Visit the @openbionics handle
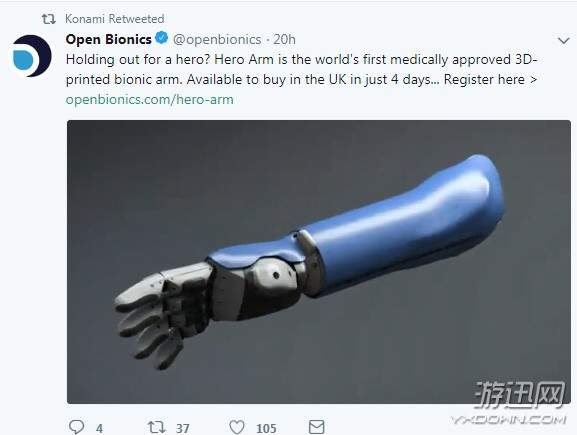This screenshot has width=577, height=435. pos(217,39)
